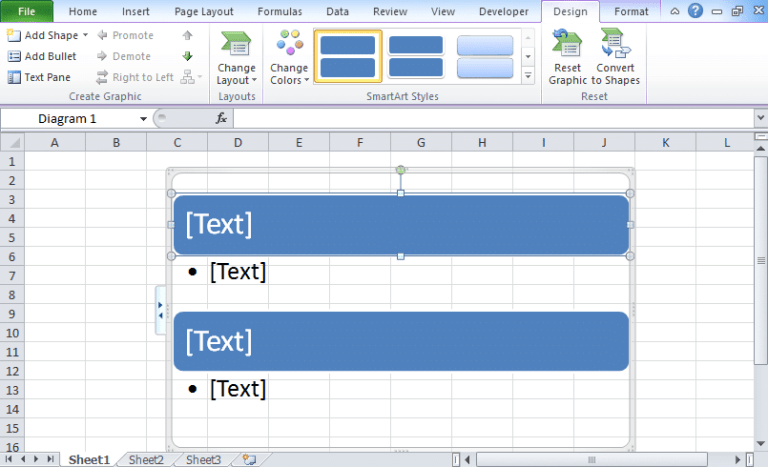The image size is (768, 467).
Task: Click the Demote command
Action: coord(124,56)
